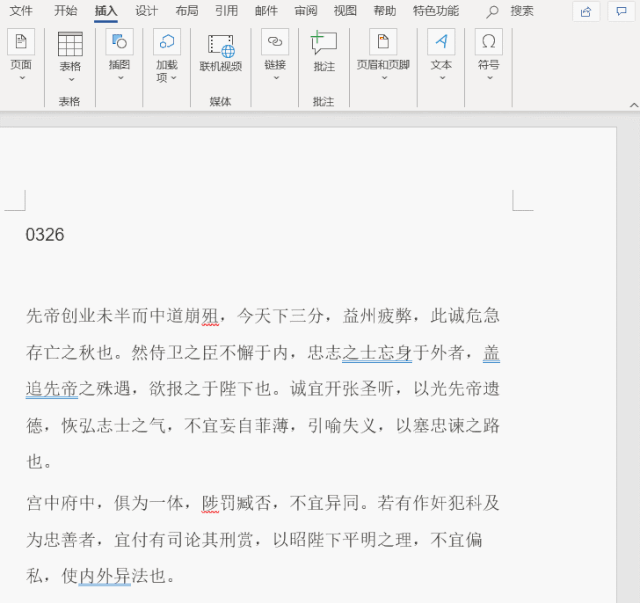Insert Online Video (联机视频)
Image resolution: width=640 pixels, height=603 pixels.
click(x=220, y=46)
